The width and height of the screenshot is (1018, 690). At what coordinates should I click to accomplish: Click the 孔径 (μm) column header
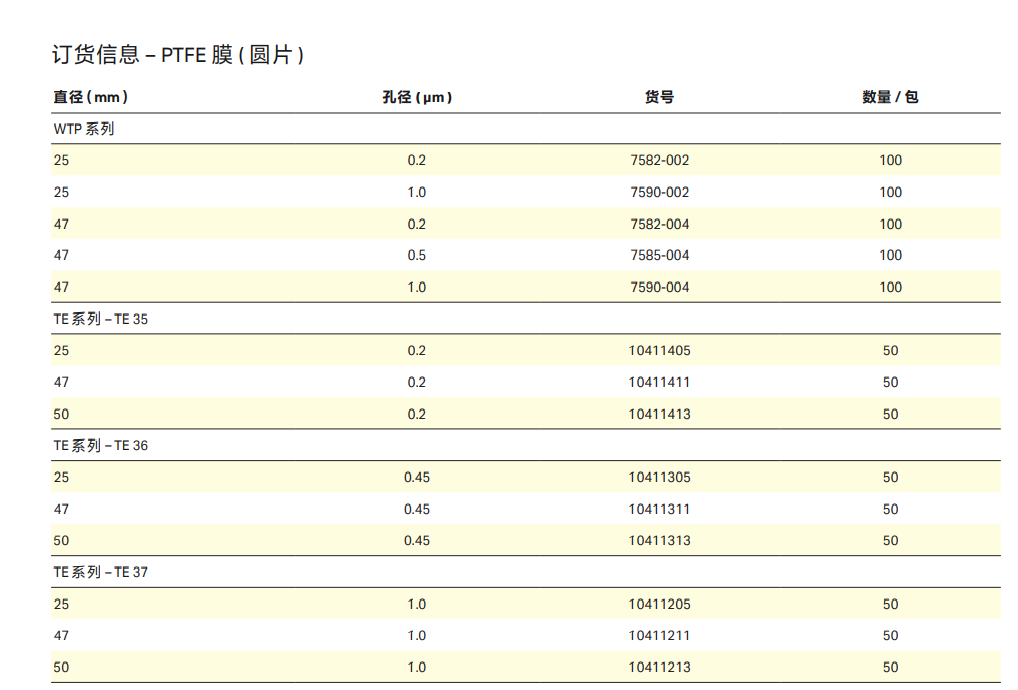416,97
